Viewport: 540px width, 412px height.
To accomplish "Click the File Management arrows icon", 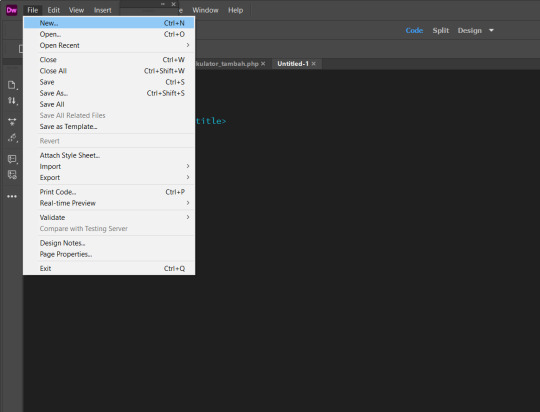I will coord(12,101).
